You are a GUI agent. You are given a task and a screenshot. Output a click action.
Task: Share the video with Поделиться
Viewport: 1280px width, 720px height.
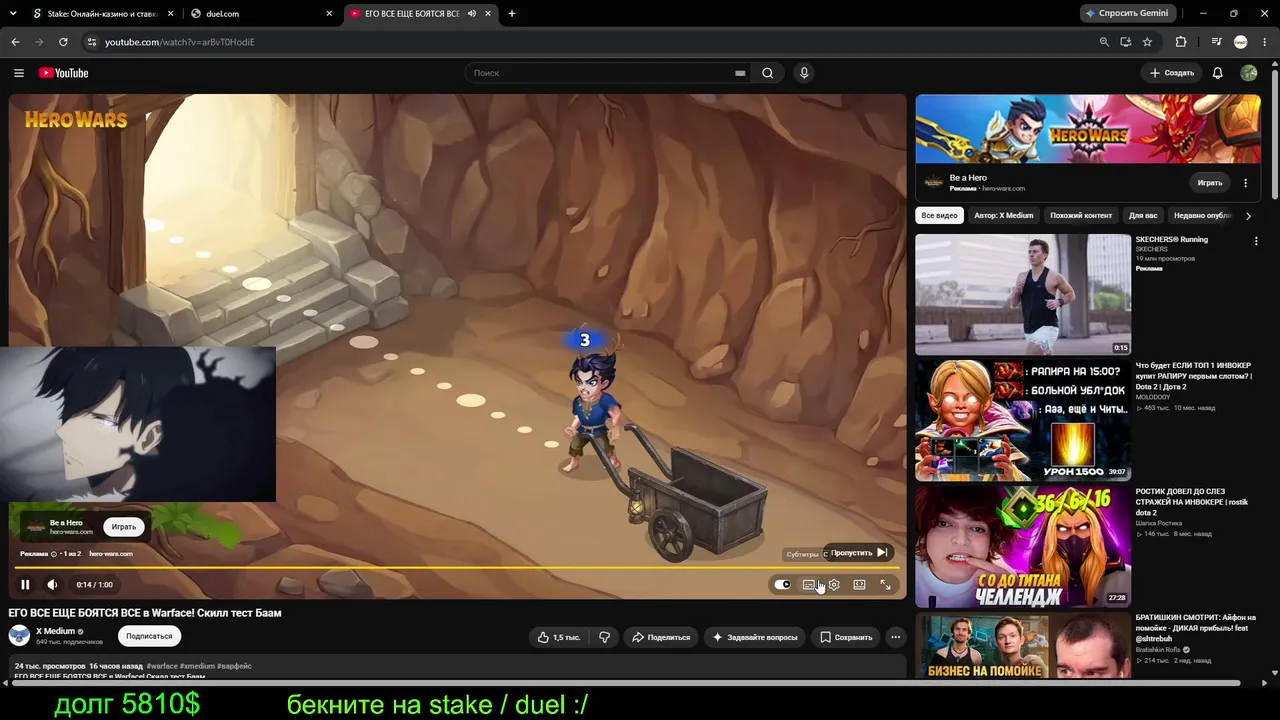661,637
